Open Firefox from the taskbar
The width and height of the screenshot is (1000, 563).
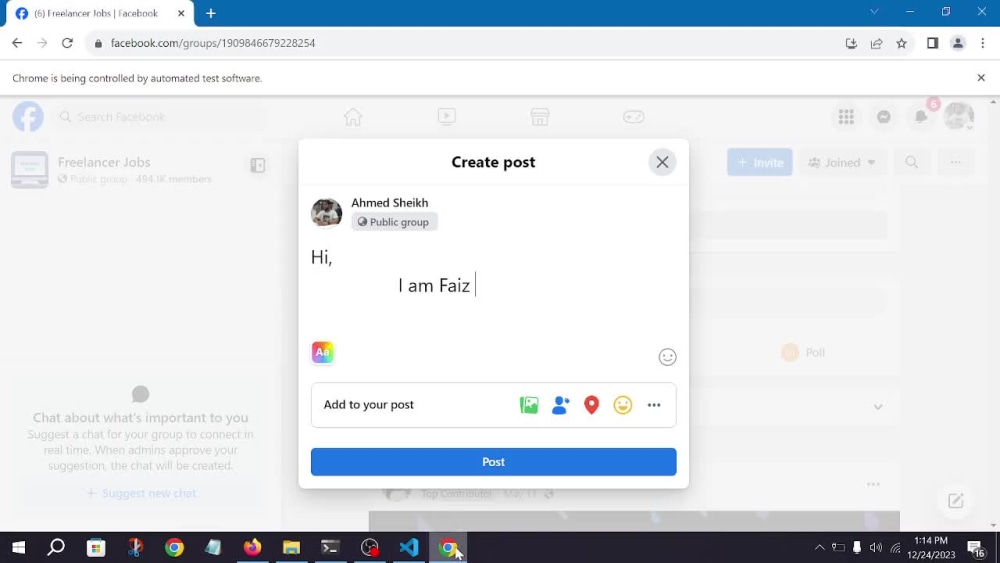[253, 547]
